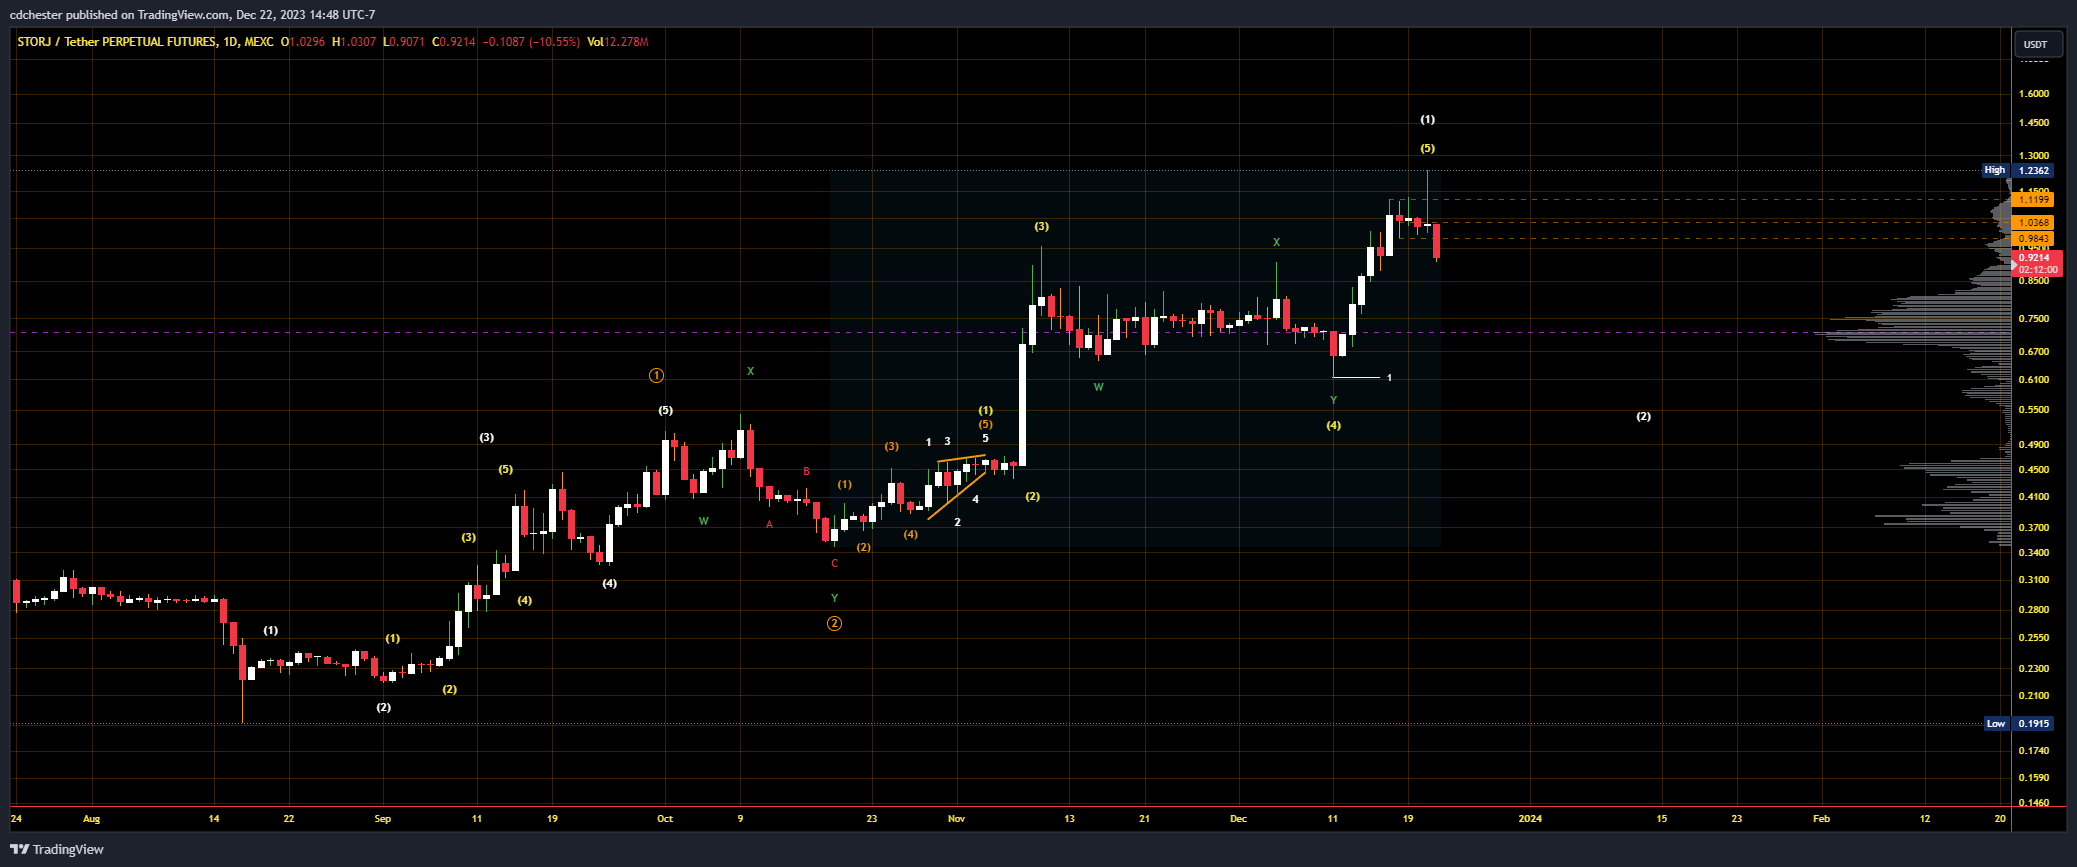Image resolution: width=2077 pixels, height=867 pixels.
Task: Click the 1D, MEXC interval text in title
Action: (246, 42)
